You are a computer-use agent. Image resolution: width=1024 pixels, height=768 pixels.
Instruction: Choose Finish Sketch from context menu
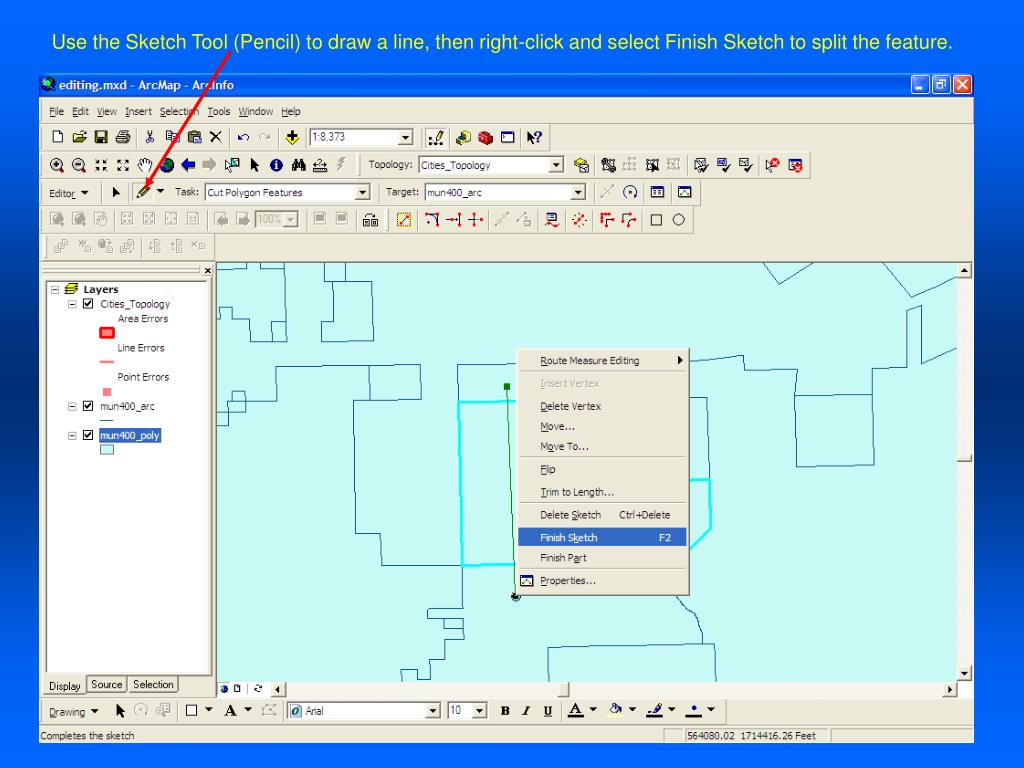pos(602,537)
